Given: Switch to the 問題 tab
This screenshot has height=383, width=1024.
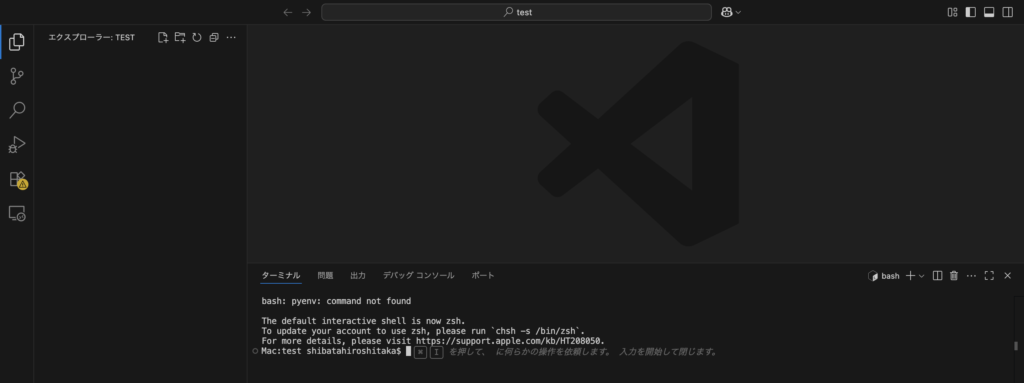Looking at the screenshot, I should (x=325, y=275).
